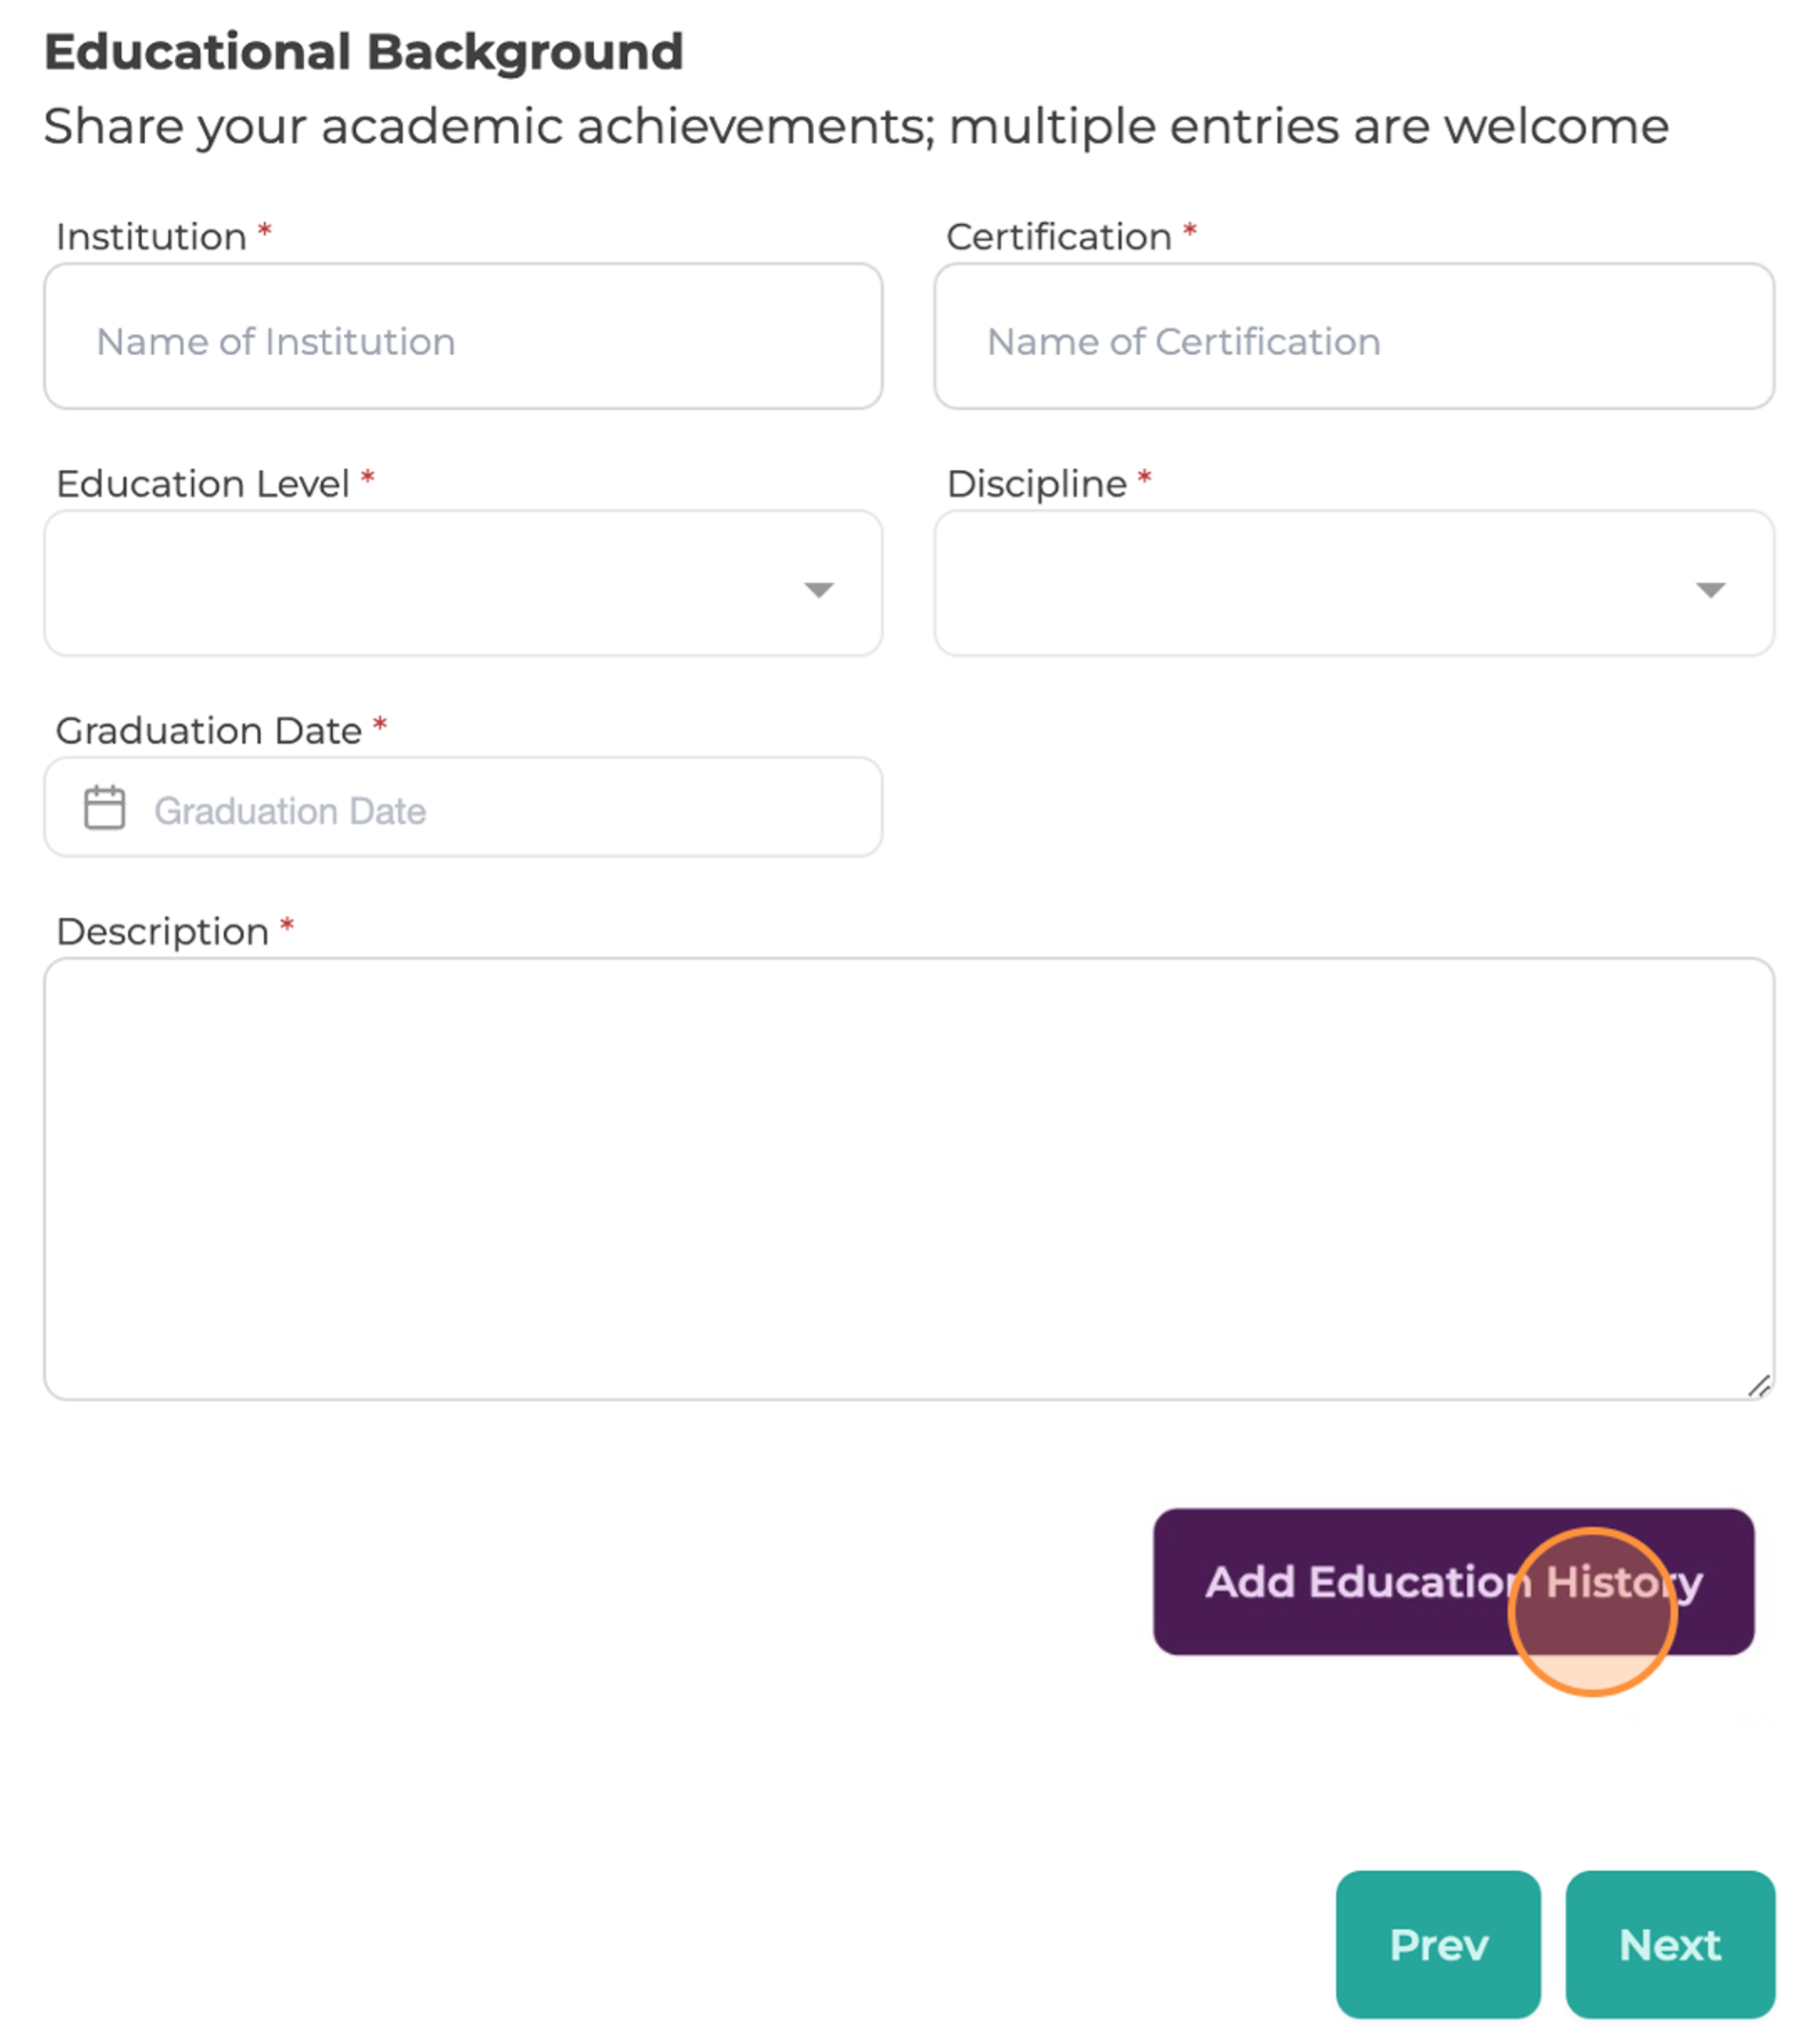Screen dimensions: 1820x2041
Task: Click the Graduation Date label text
Action: point(209,731)
